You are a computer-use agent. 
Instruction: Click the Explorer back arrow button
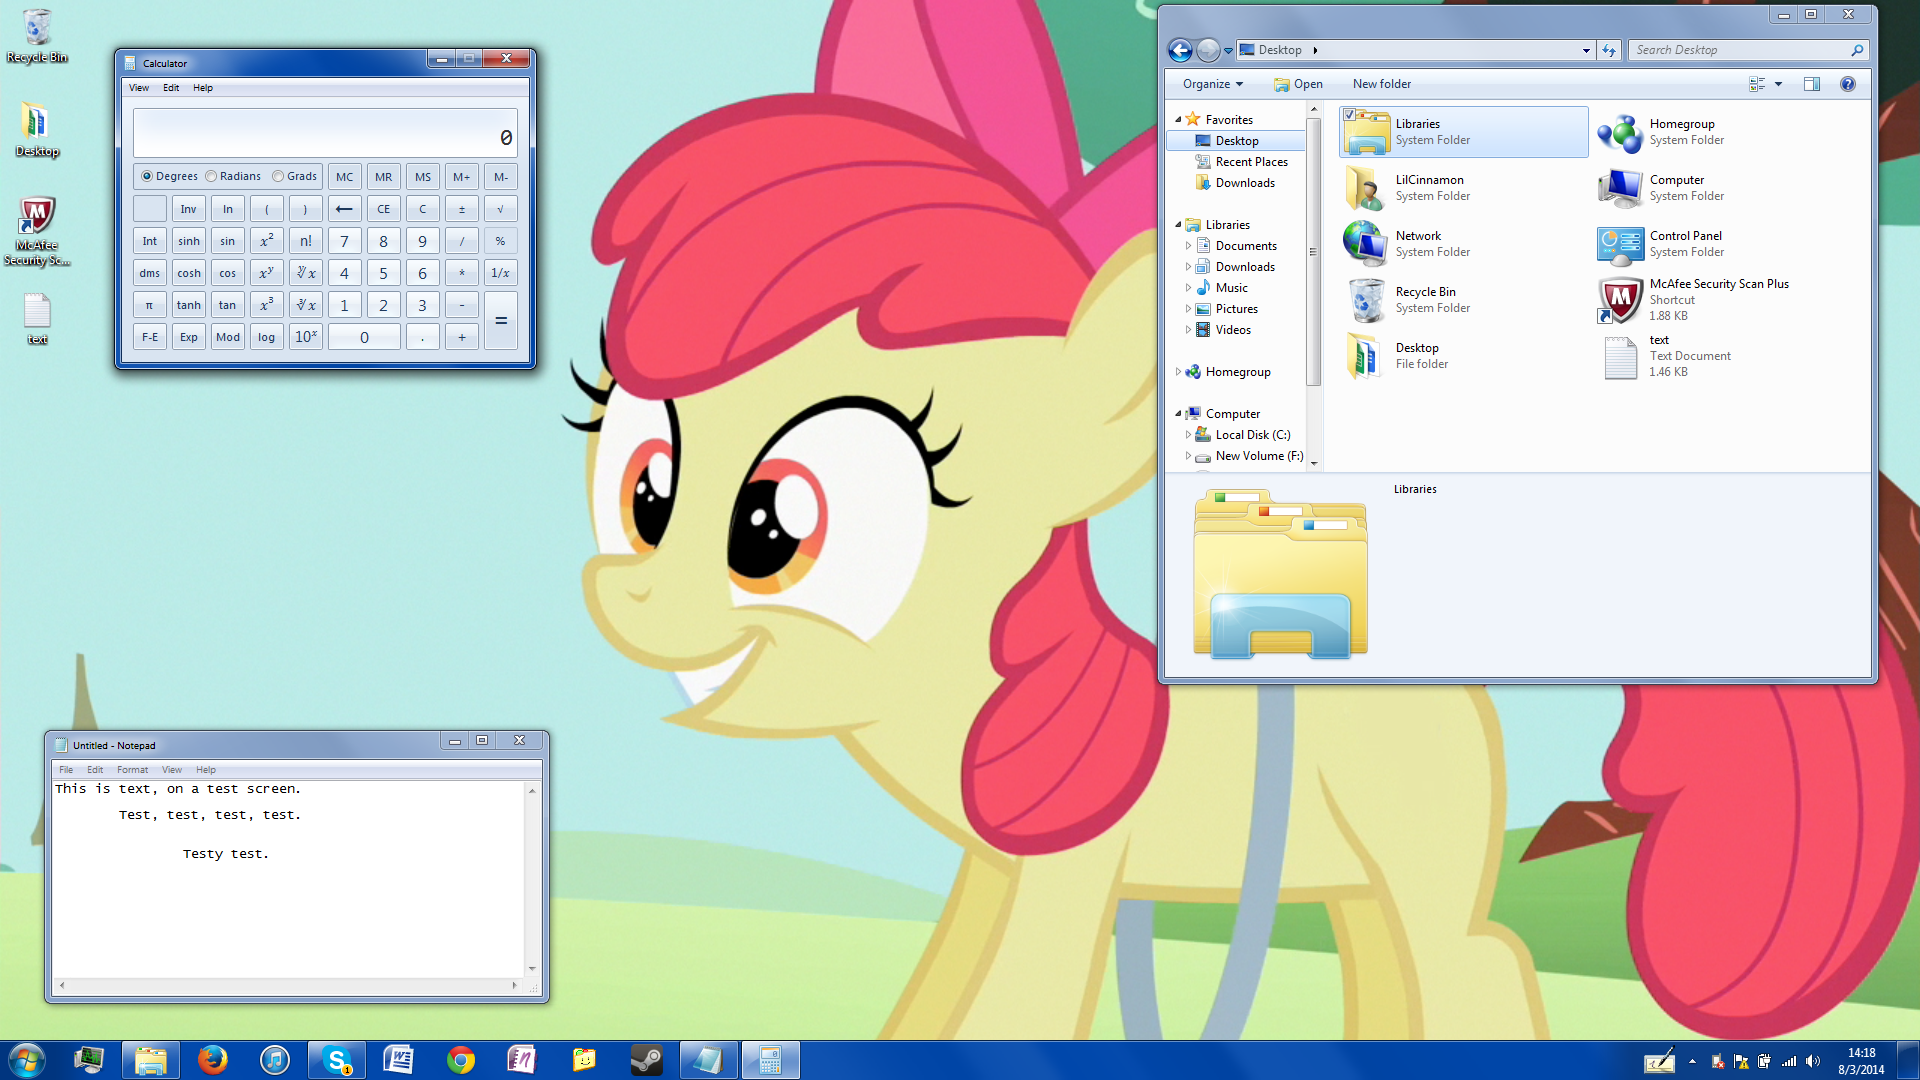point(1180,50)
